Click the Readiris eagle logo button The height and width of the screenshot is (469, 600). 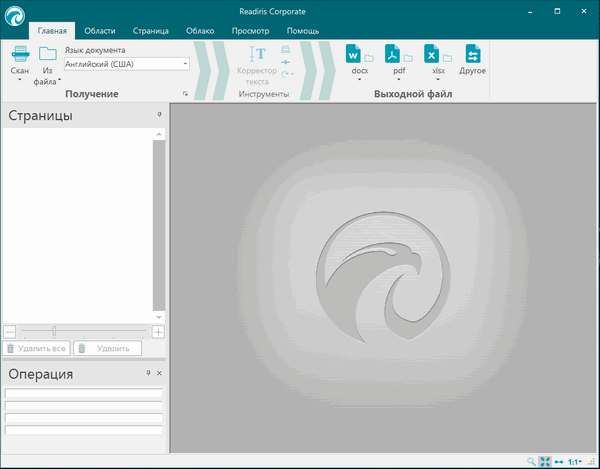pos(15,16)
